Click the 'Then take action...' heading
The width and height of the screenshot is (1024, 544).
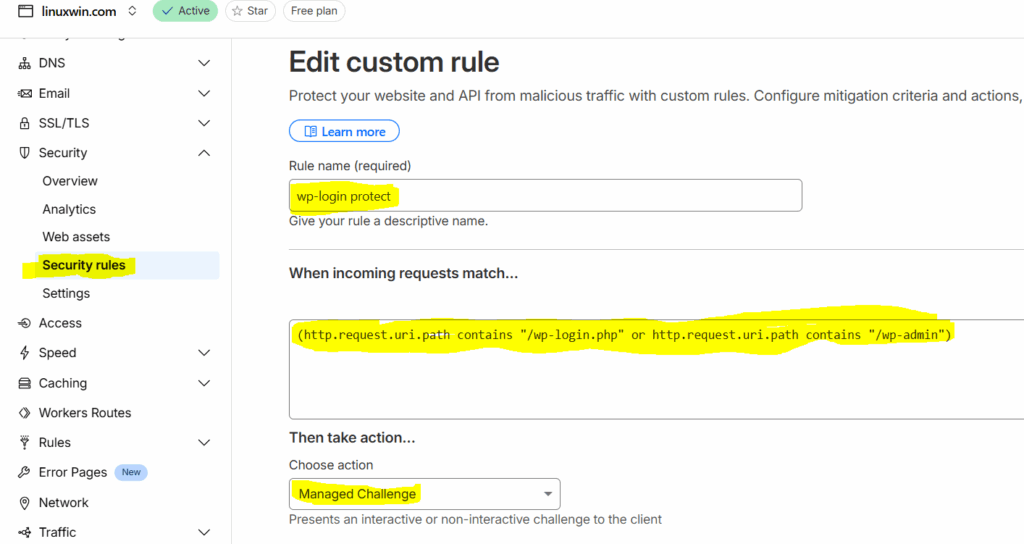[x=352, y=438]
